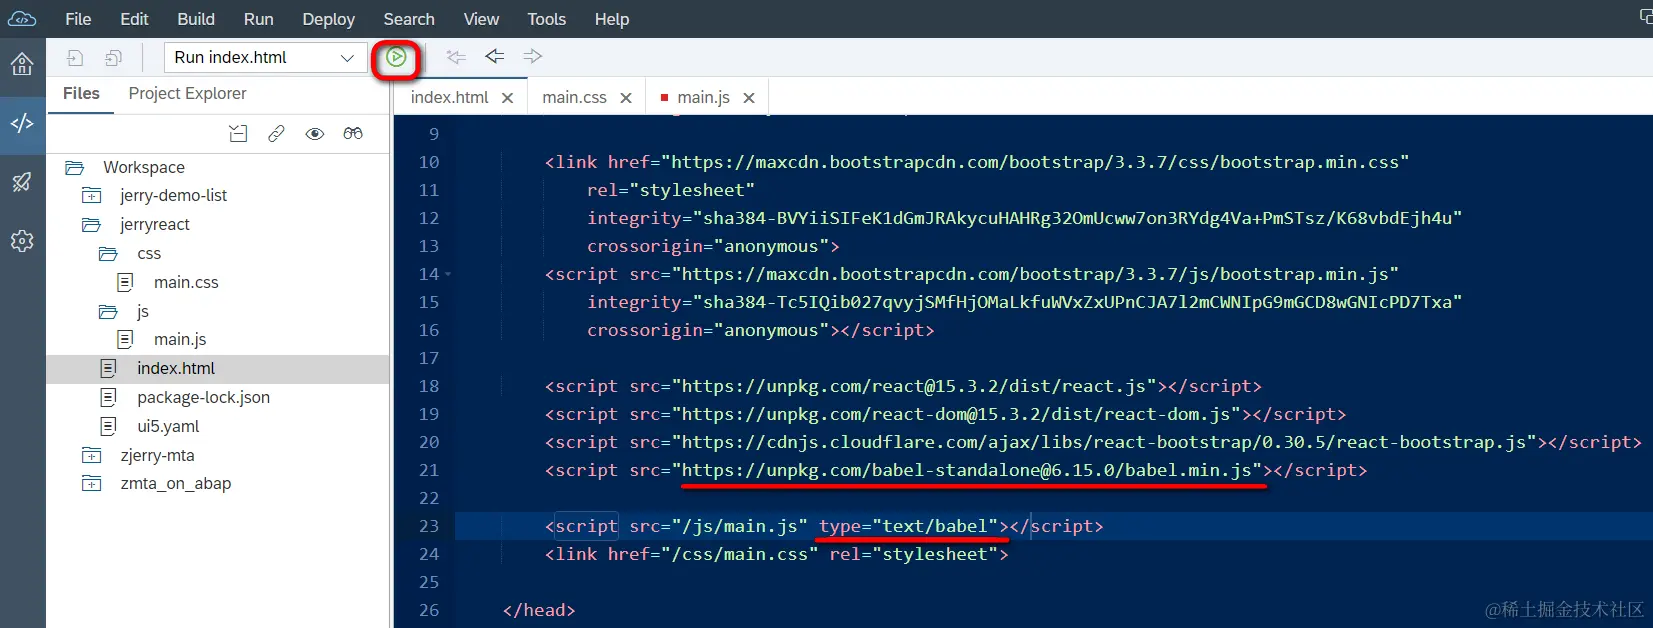
Task: Place cursor on the type="text/babel" attribute
Action: pyautogui.click(x=908, y=526)
